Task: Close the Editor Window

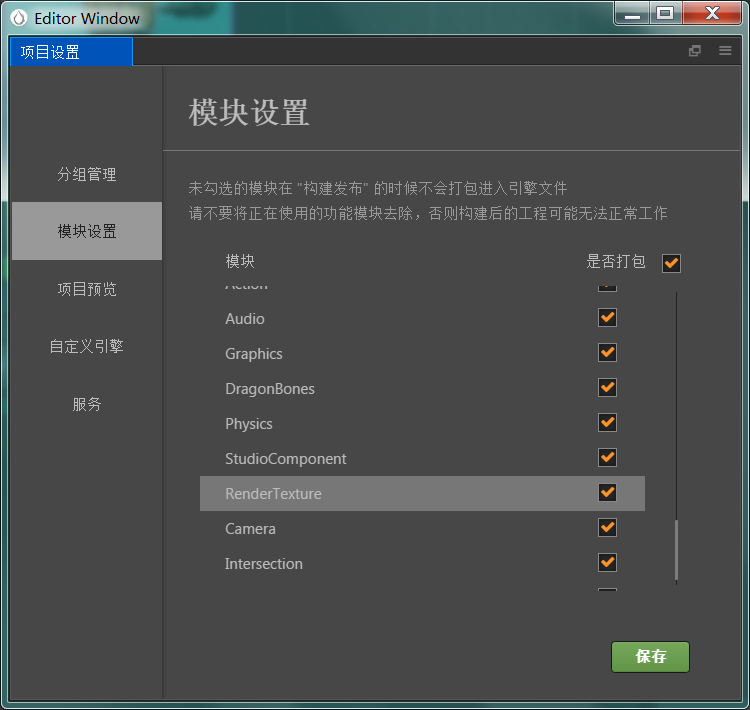Action: click(x=712, y=13)
